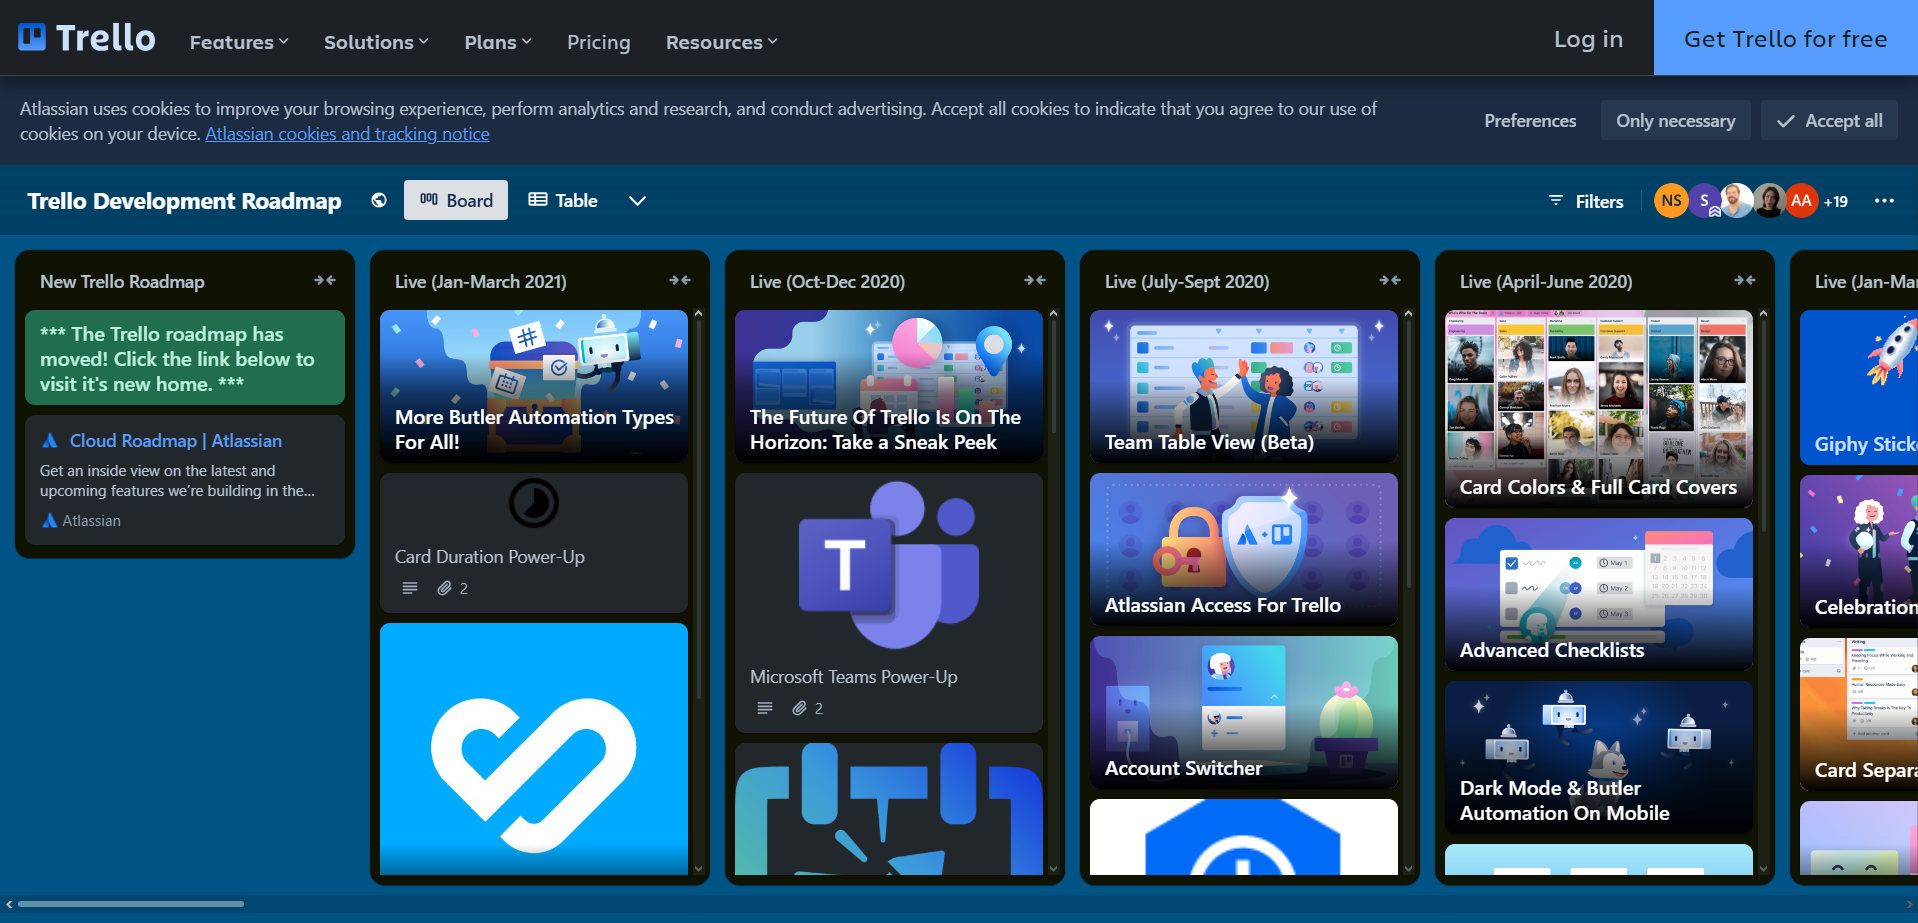Viewport: 1918px width, 923px height.
Task: Collapse the Live (Jan-March 2021) list
Action: [x=680, y=280]
